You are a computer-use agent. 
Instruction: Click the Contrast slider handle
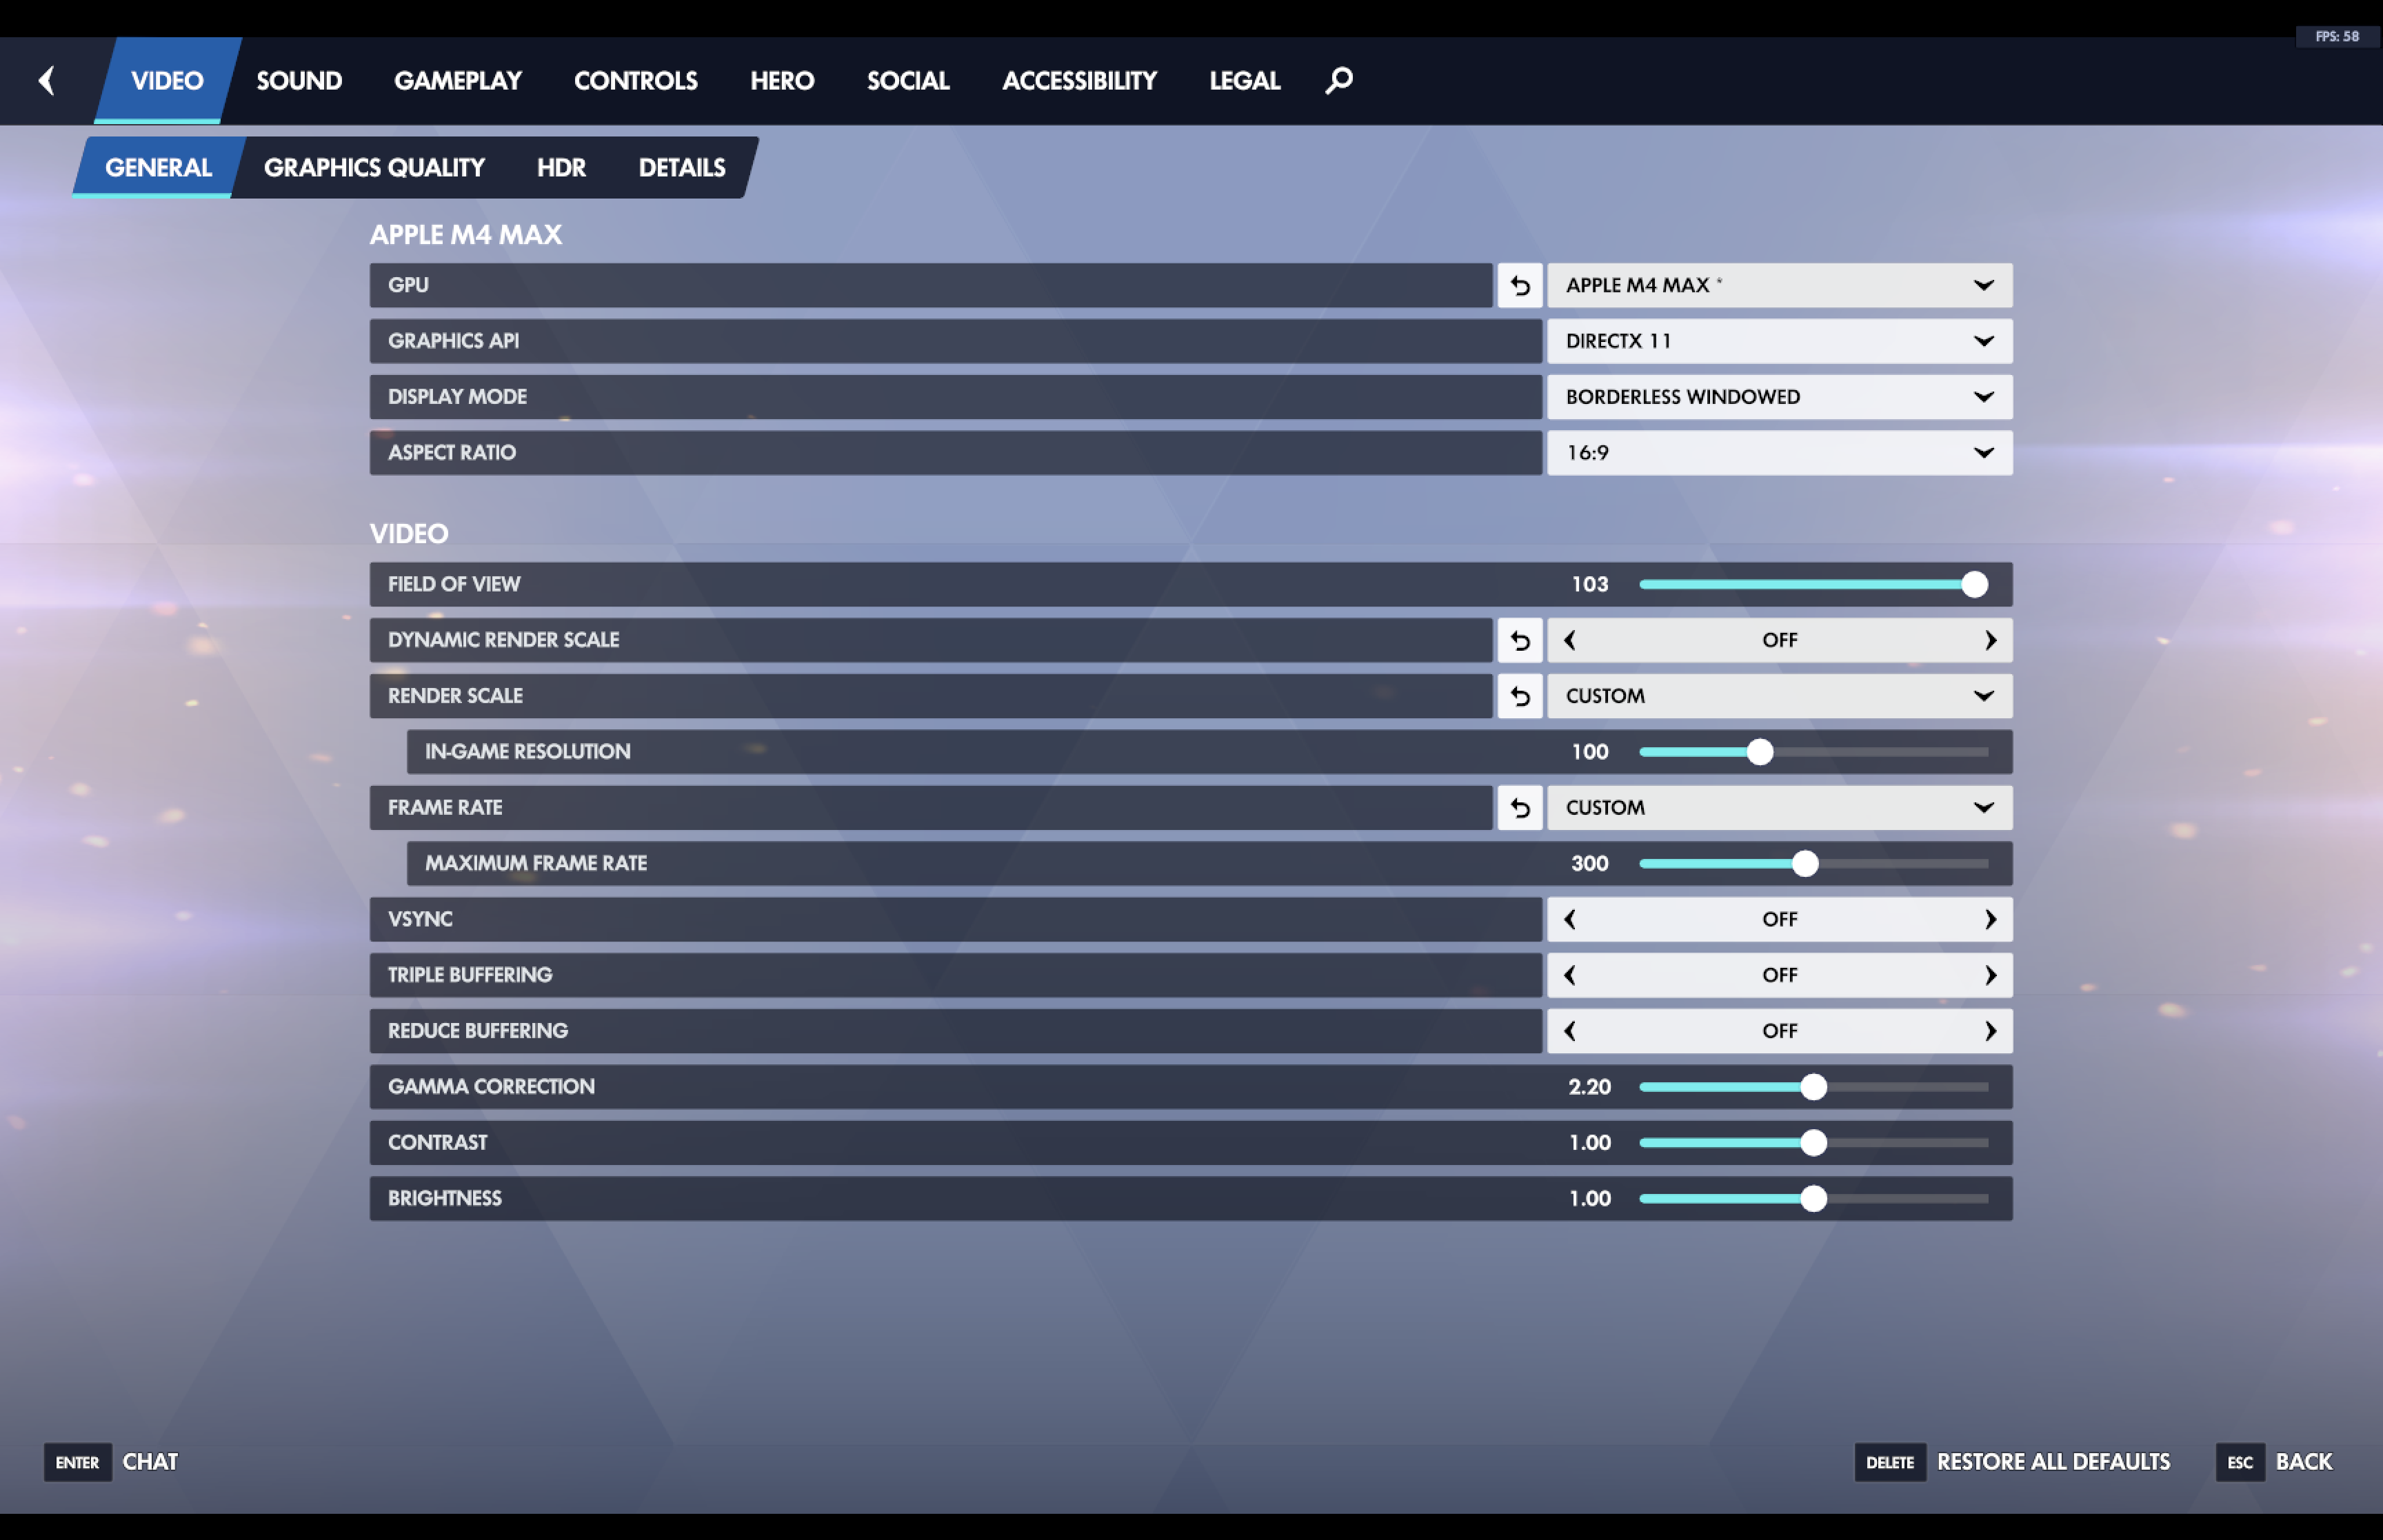(1813, 1143)
